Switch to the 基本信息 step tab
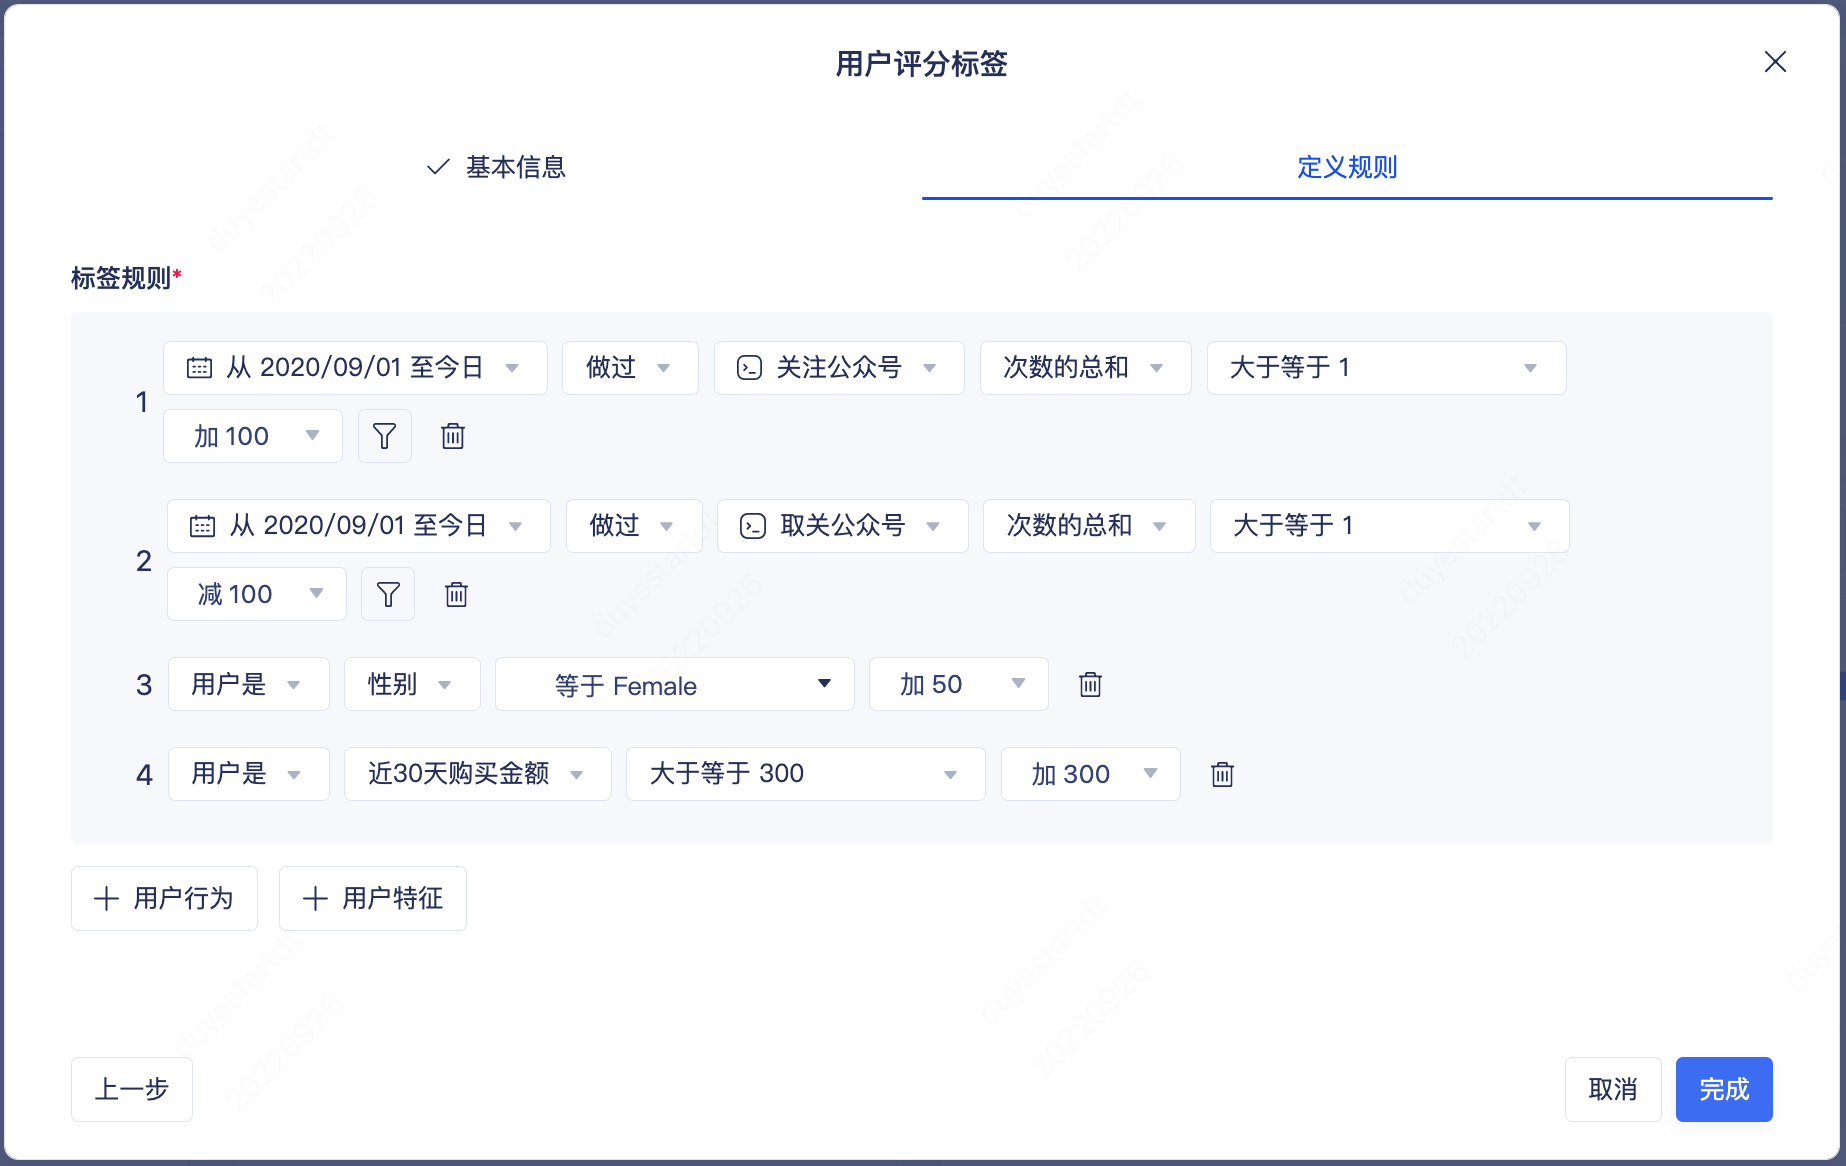Viewport: 1846px width, 1166px height. [x=496, y=167]
